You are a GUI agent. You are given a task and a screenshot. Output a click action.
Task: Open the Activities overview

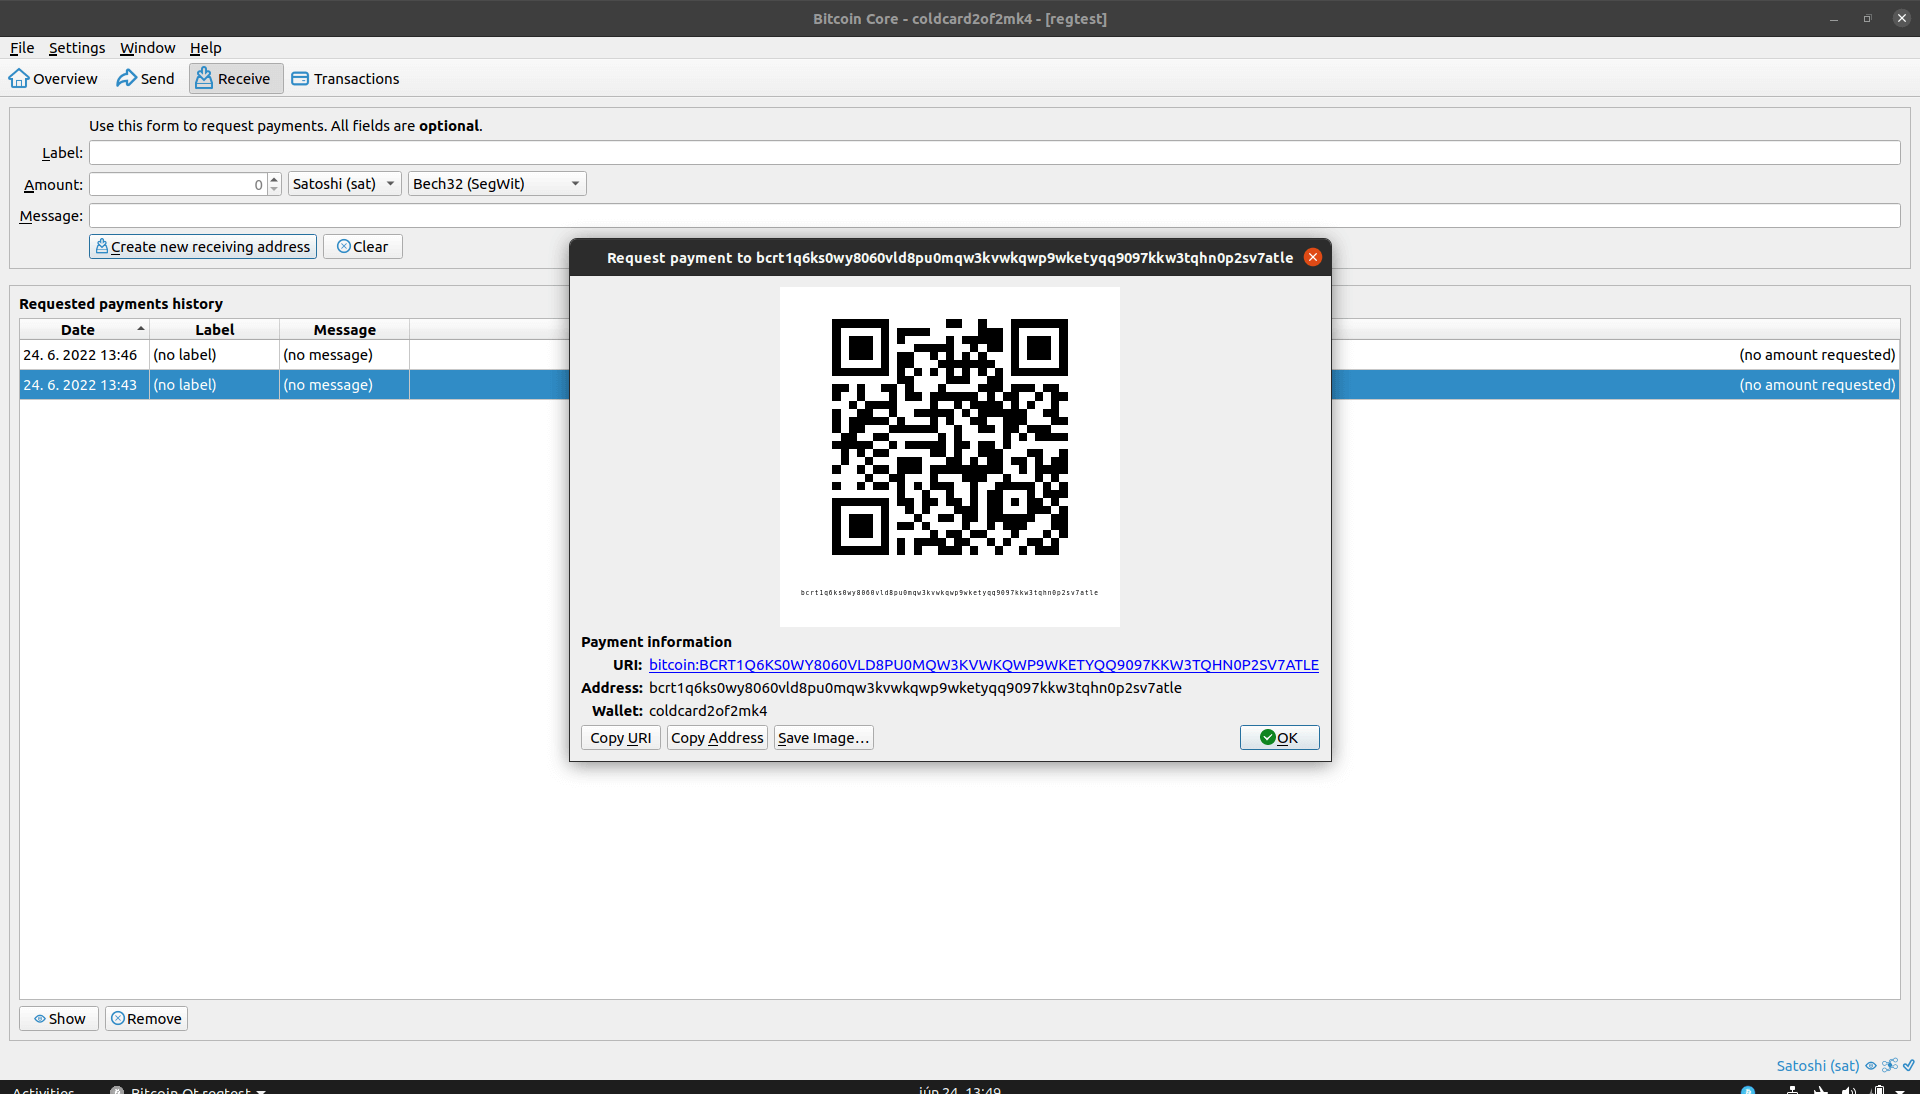(x=43, y=1089)
